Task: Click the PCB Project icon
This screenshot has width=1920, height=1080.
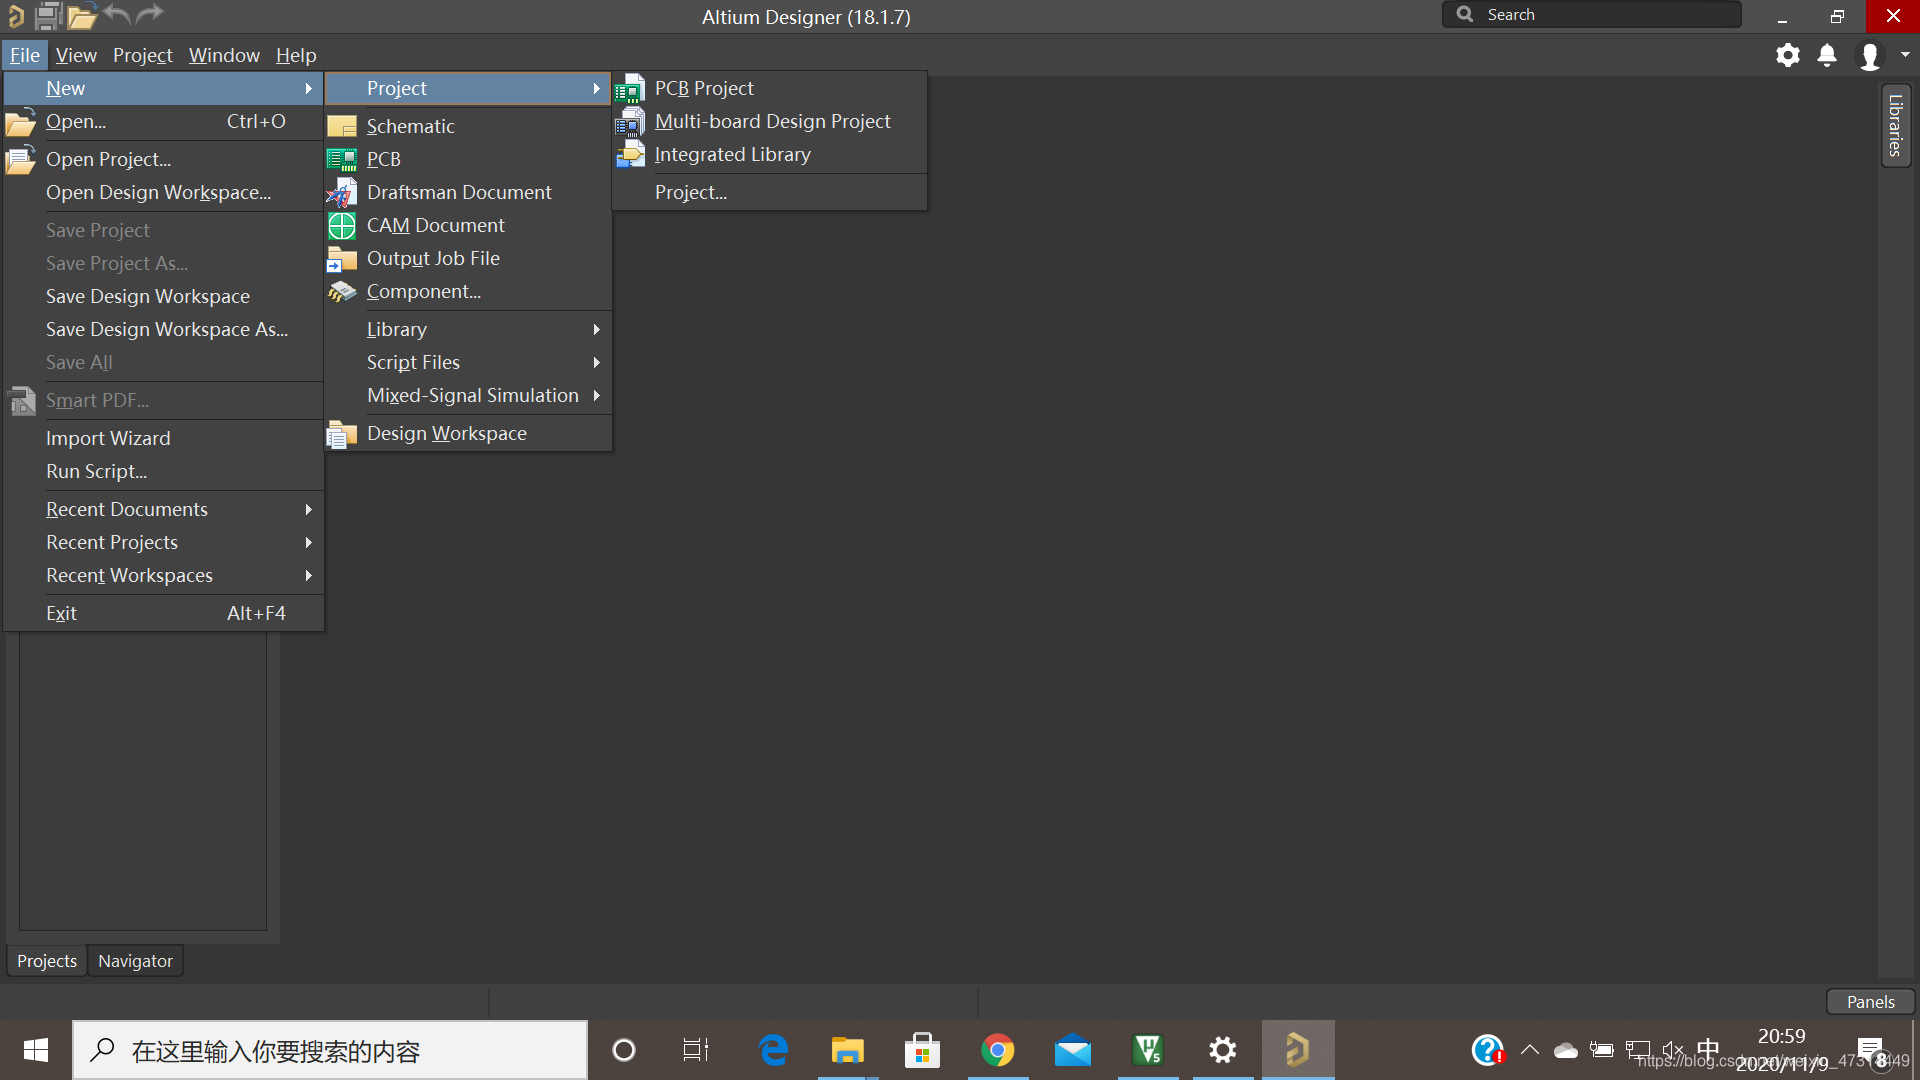Action: tap(629, 90)
